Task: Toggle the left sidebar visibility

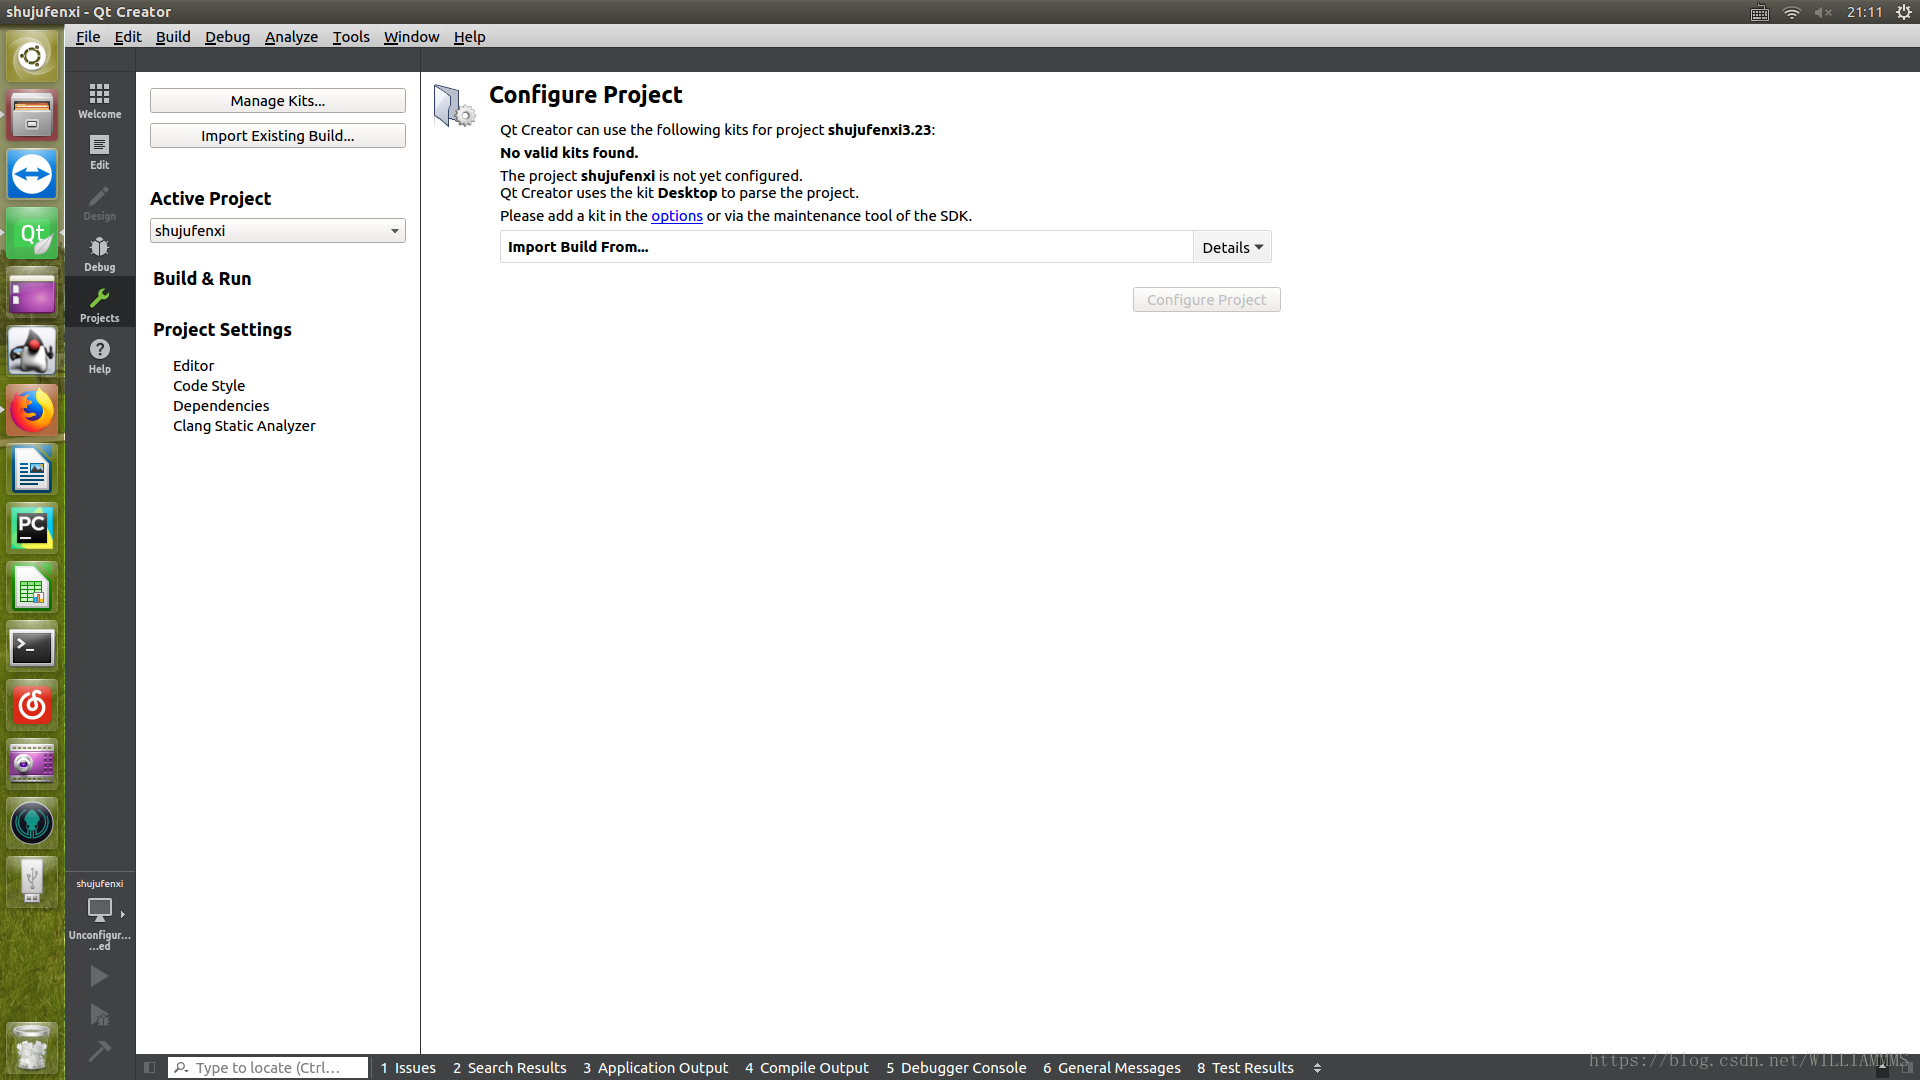Action: tap(149, 1068)
